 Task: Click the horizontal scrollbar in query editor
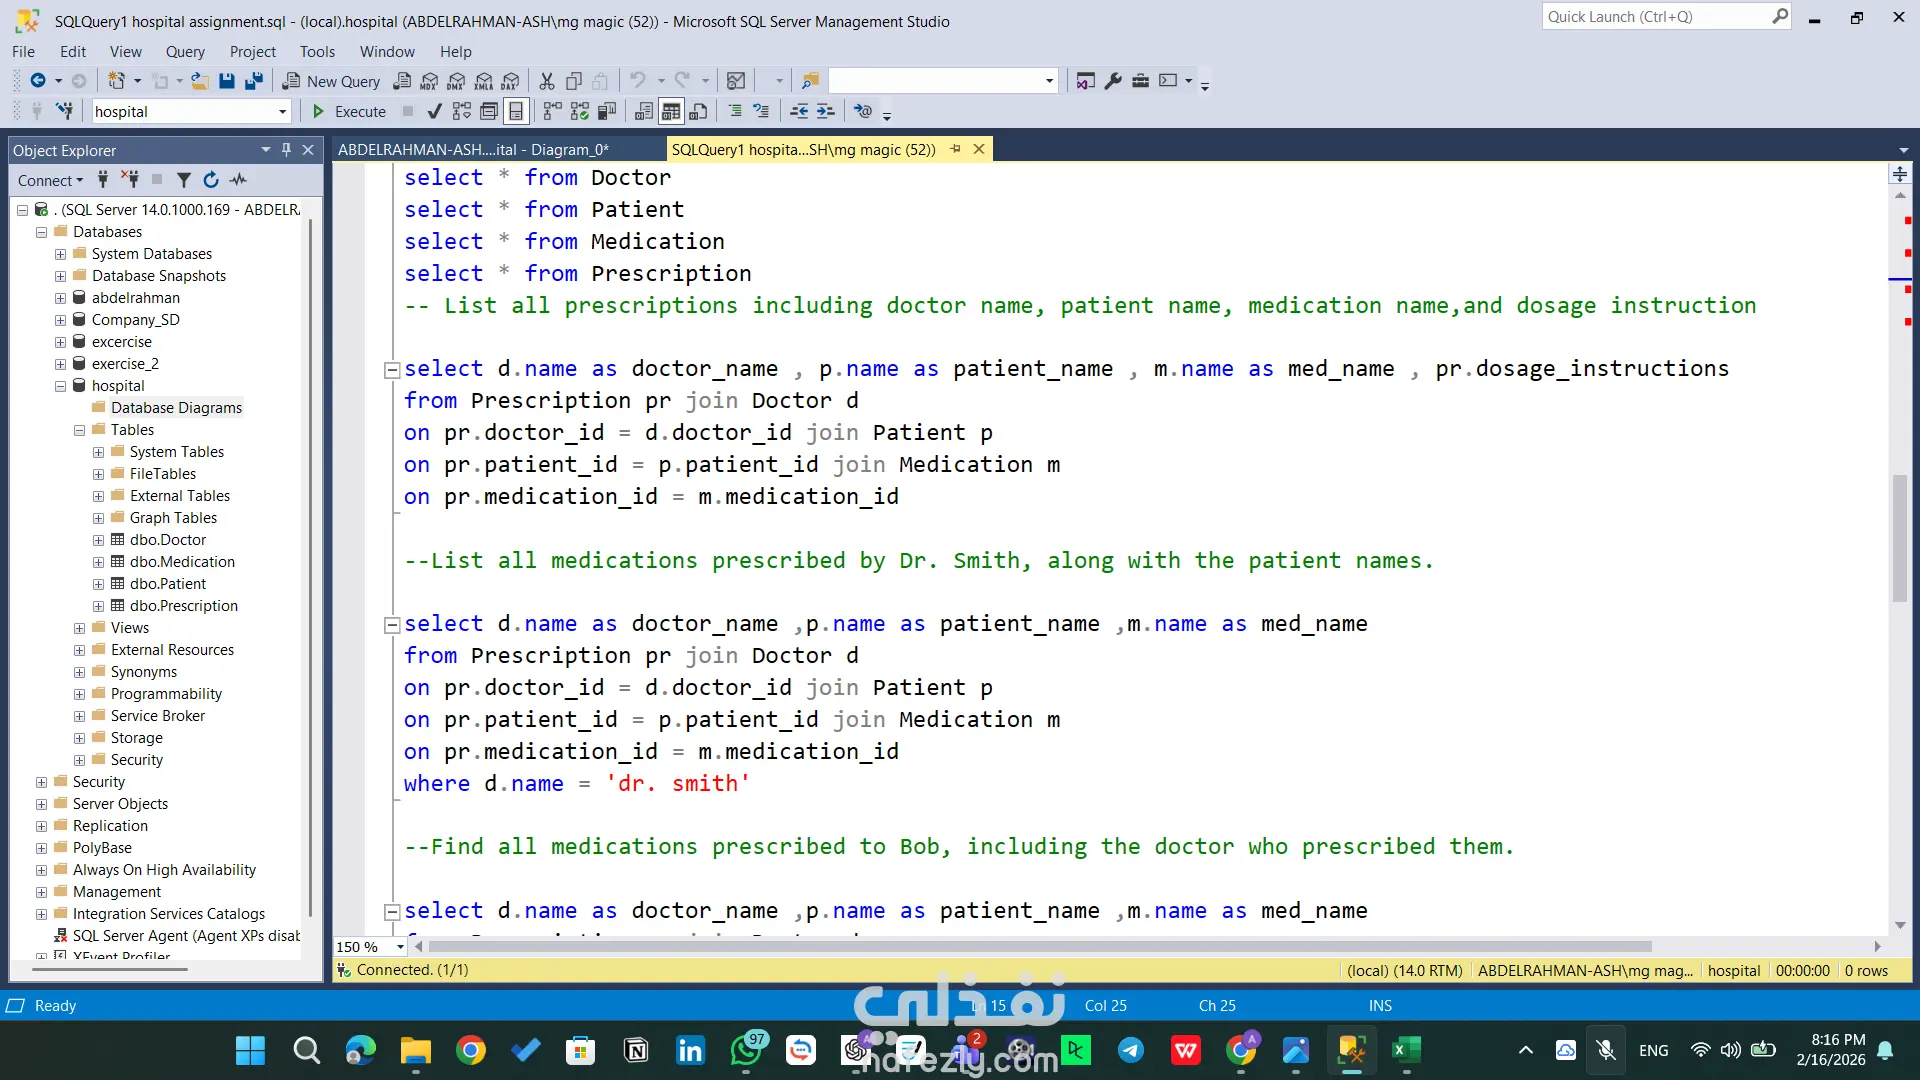point(1040,946)
